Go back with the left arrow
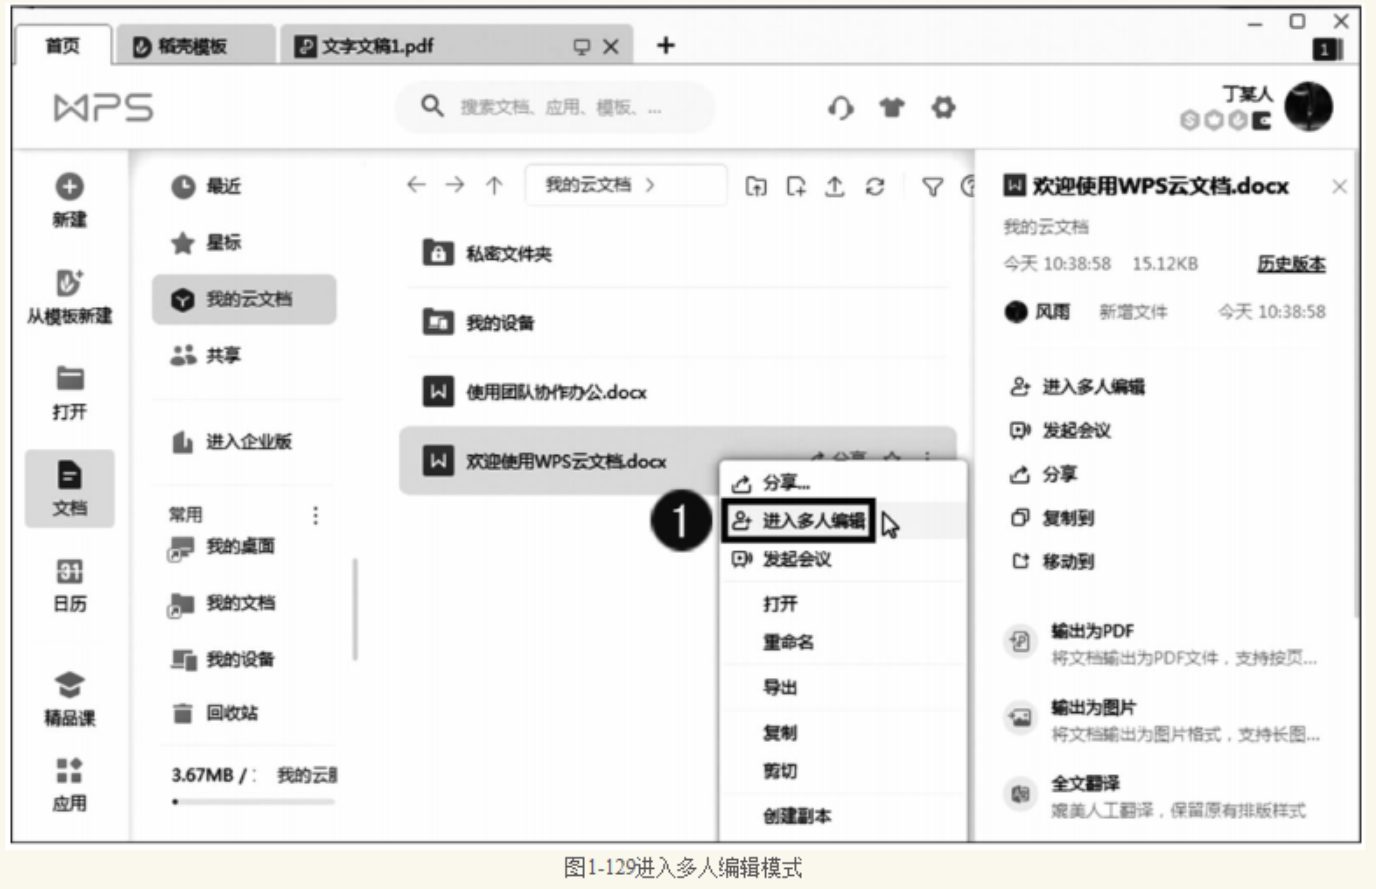This screenshot has width=1376, height=889. (x=416, y=185)
